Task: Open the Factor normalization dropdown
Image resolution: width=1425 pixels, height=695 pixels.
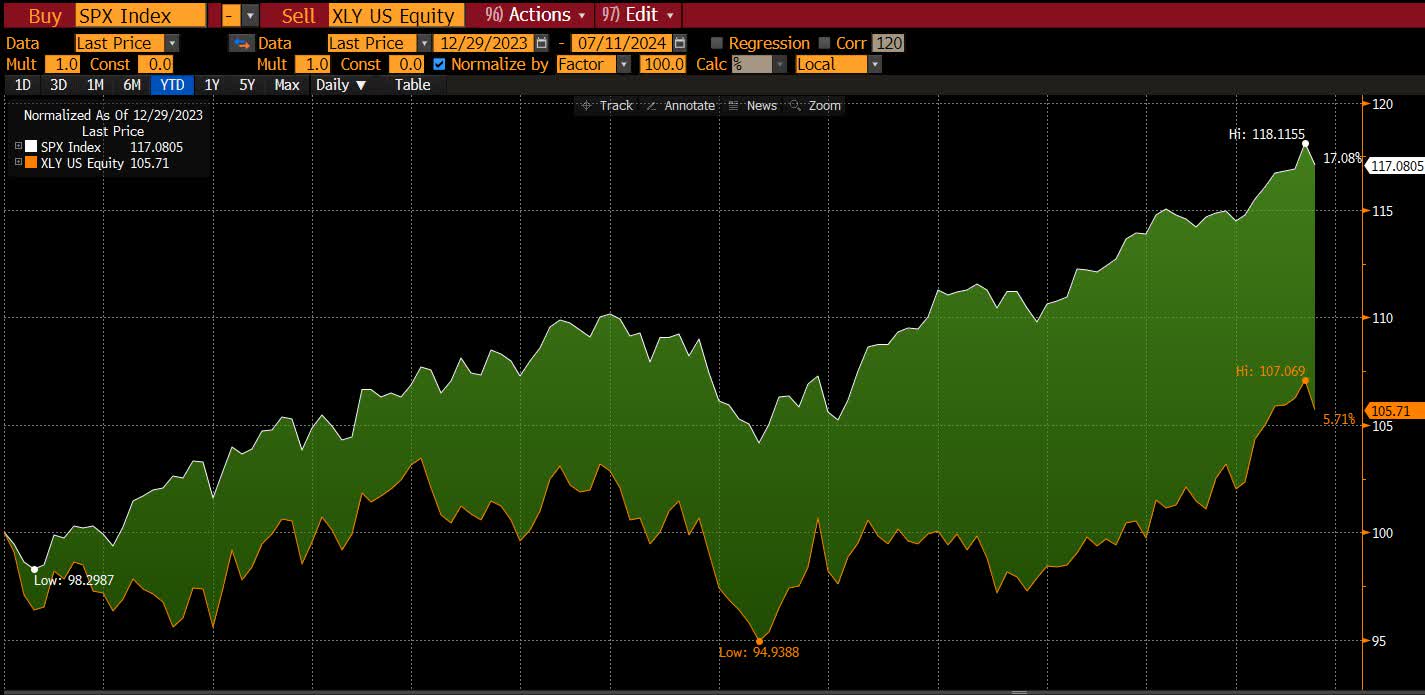Action: click(624, 64)
